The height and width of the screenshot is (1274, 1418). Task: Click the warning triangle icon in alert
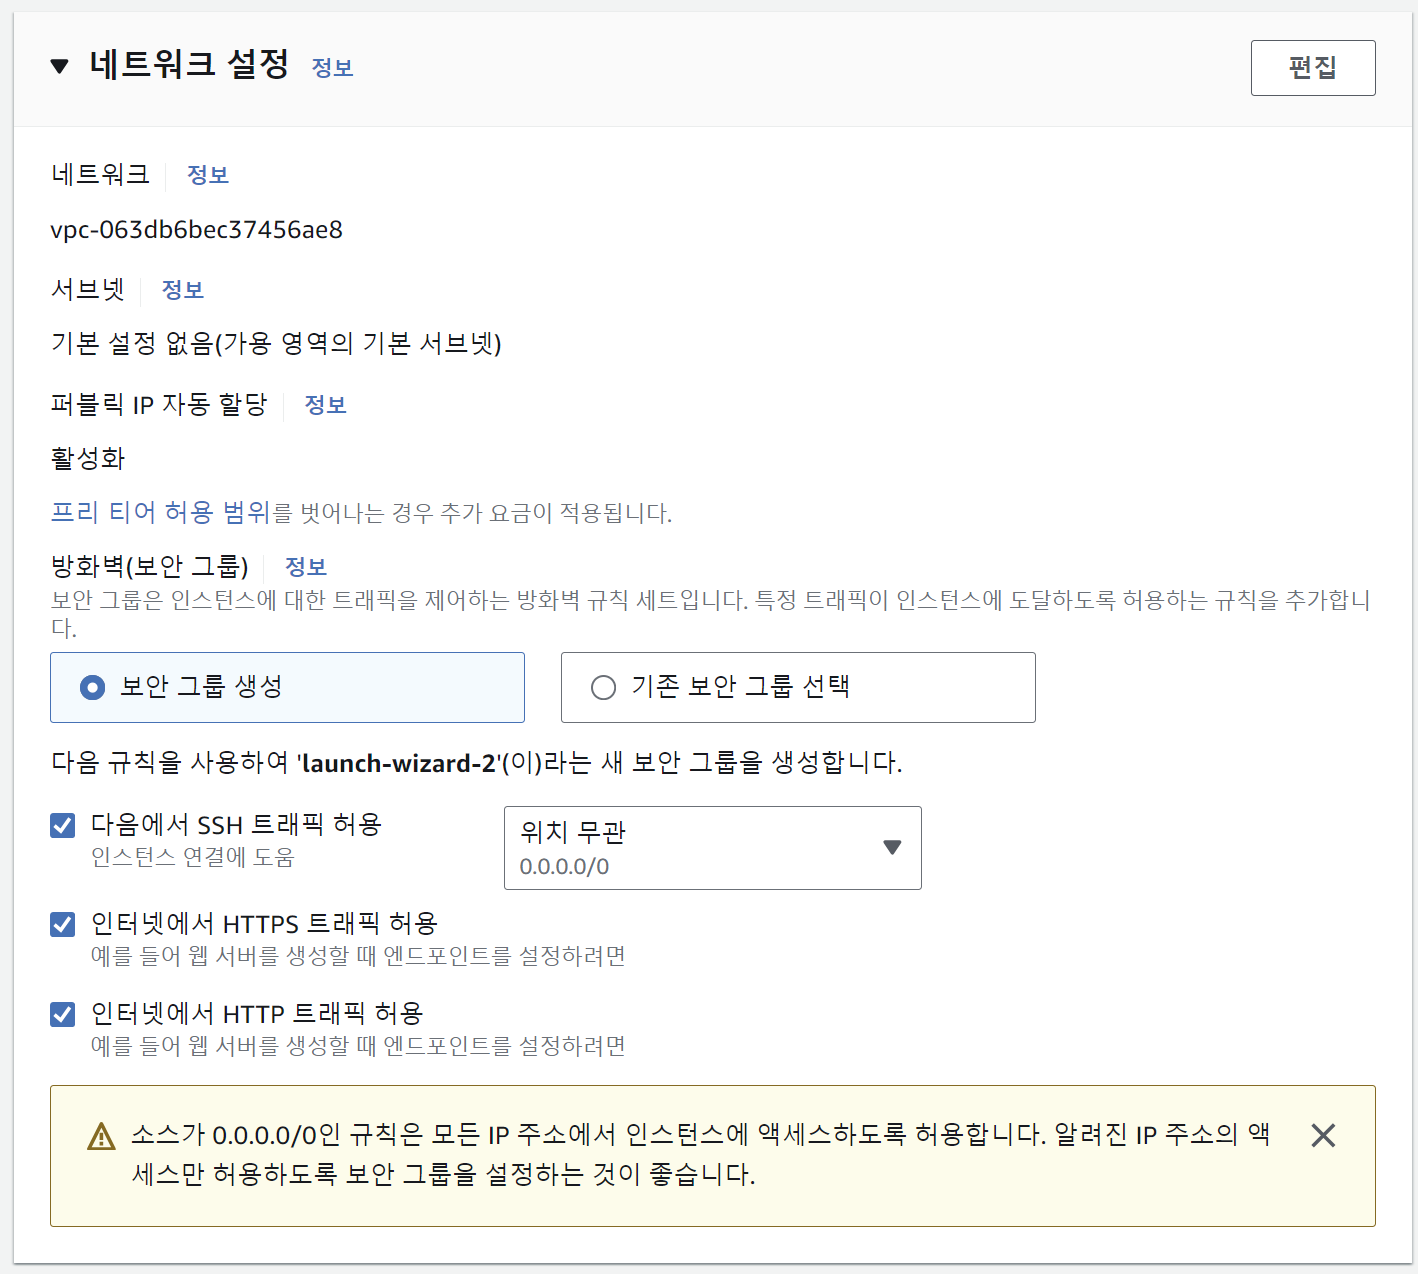click(101, 1136)
